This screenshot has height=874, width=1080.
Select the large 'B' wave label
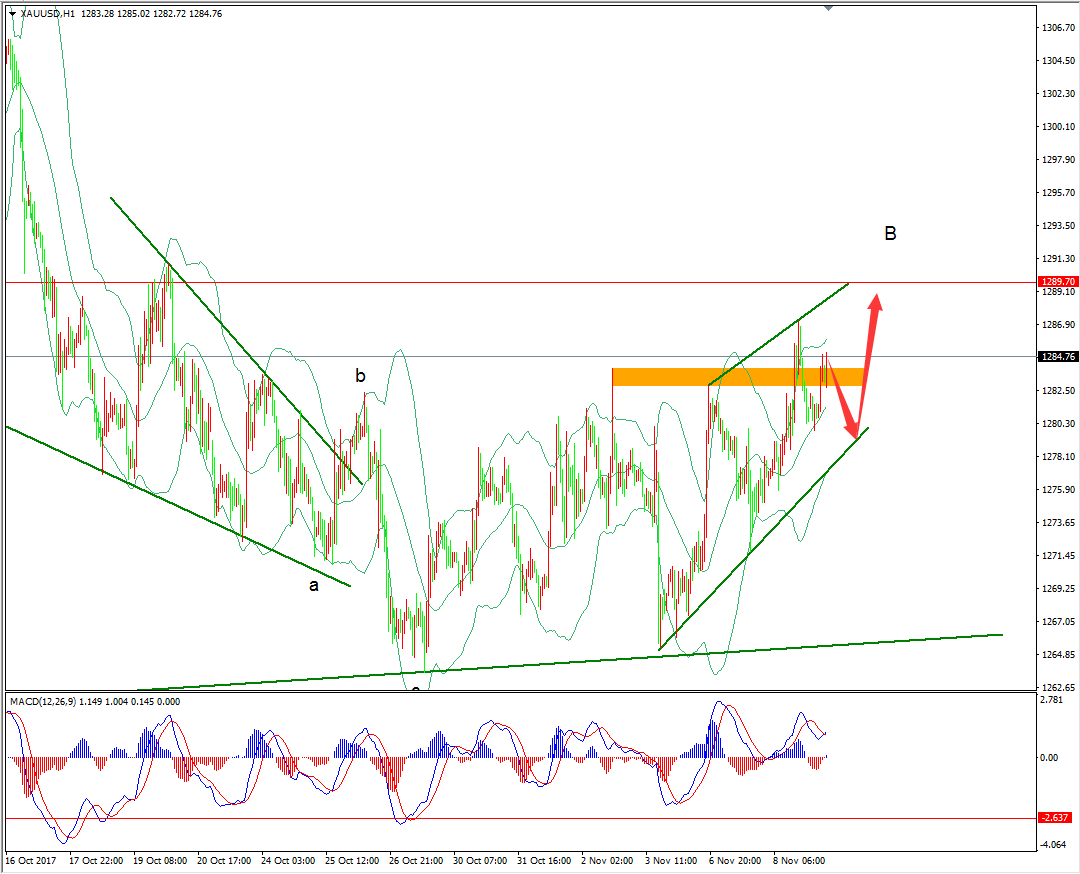[890, 233]
